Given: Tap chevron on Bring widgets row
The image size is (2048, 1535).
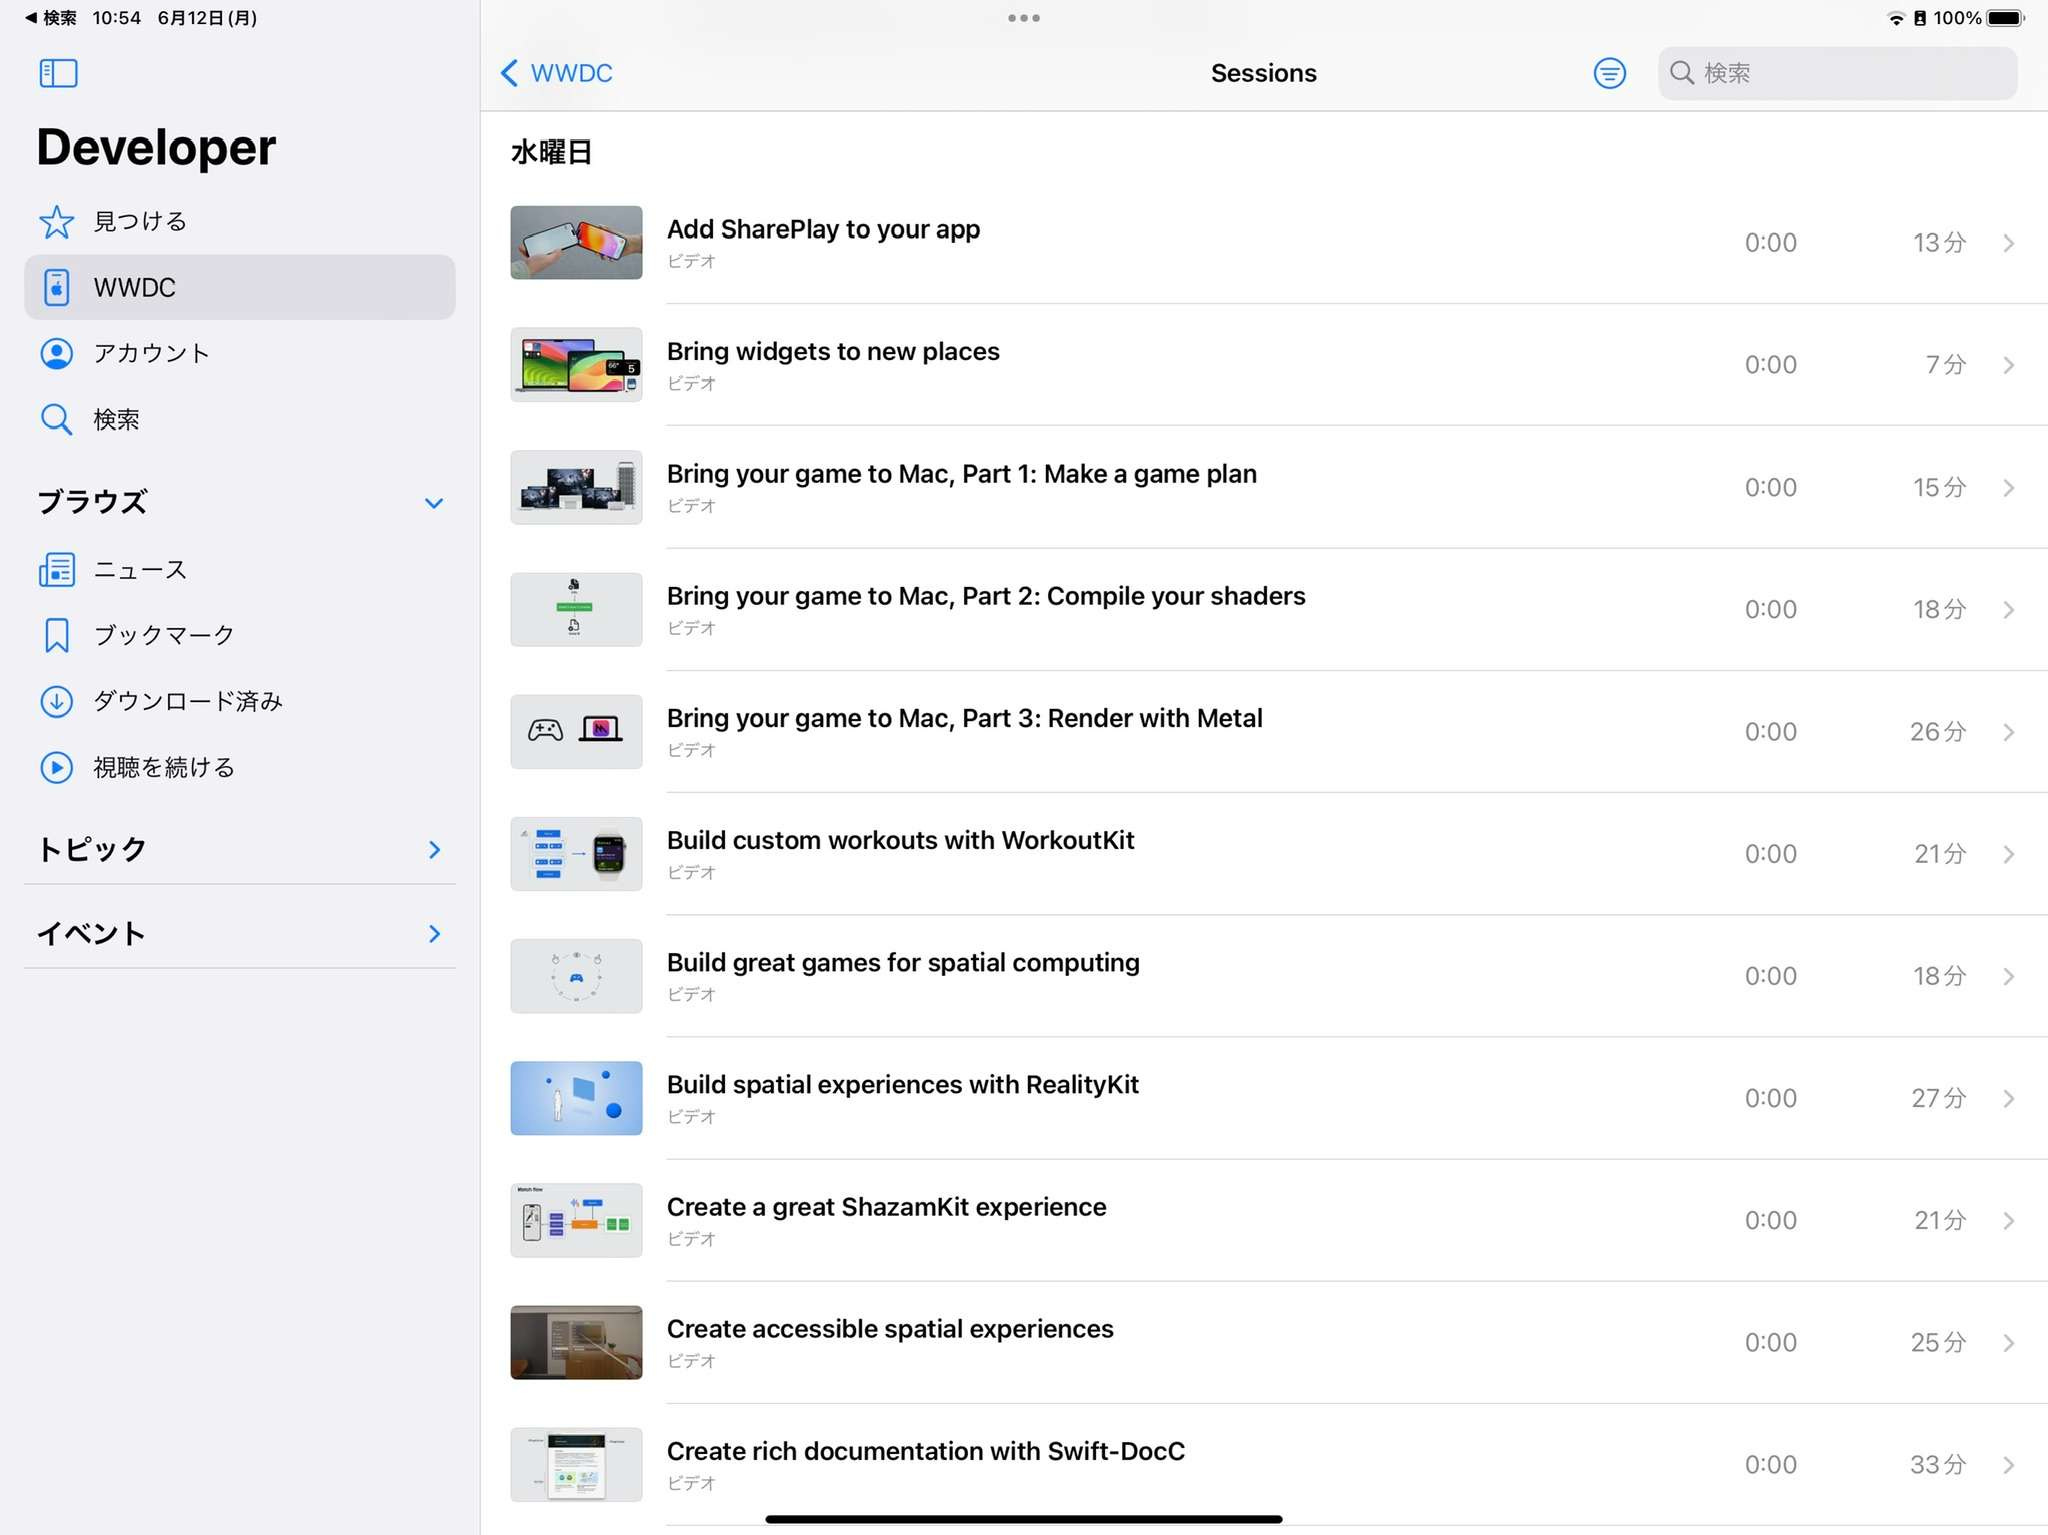Looking at the screenshot, I should (x=2008, y=365).
